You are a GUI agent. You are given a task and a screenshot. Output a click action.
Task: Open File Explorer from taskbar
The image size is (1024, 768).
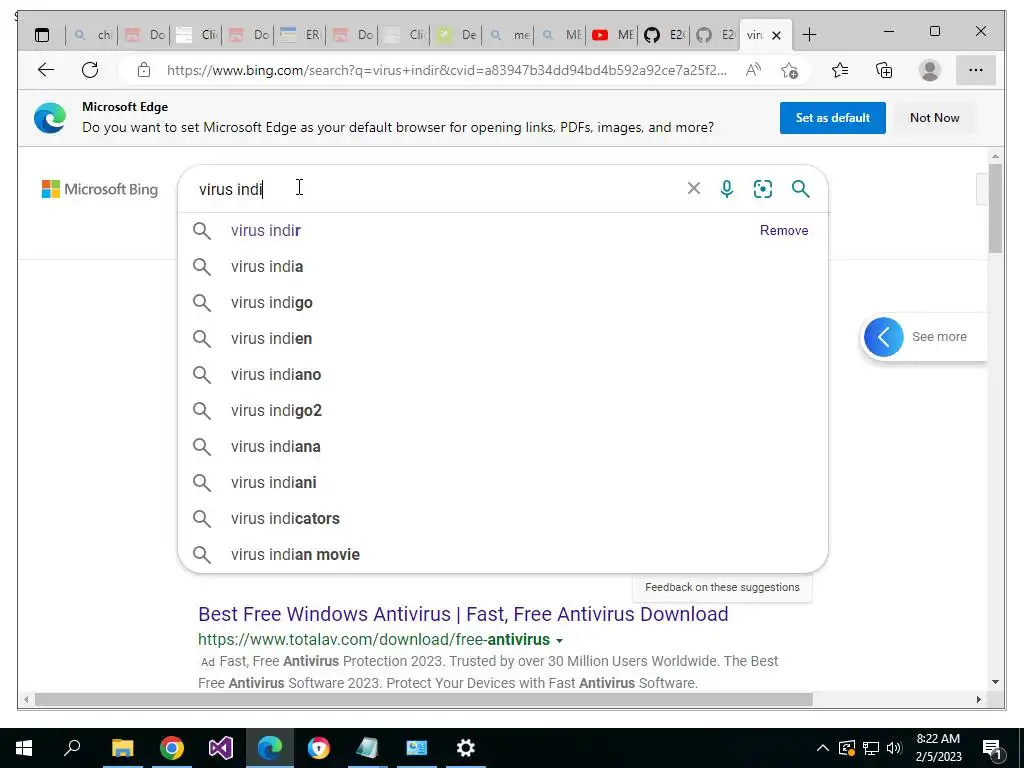[122, 748]
